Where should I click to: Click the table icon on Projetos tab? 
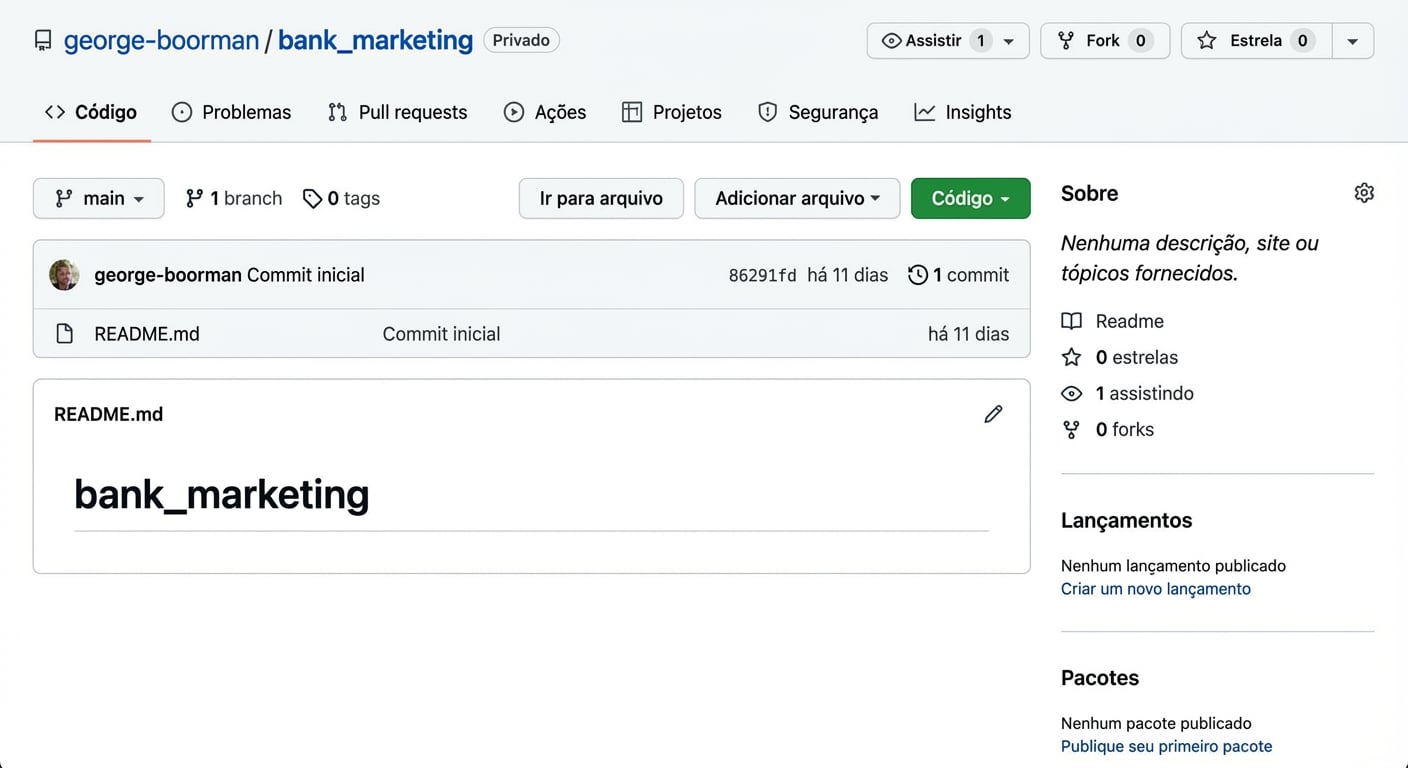[x=632, y=112]
